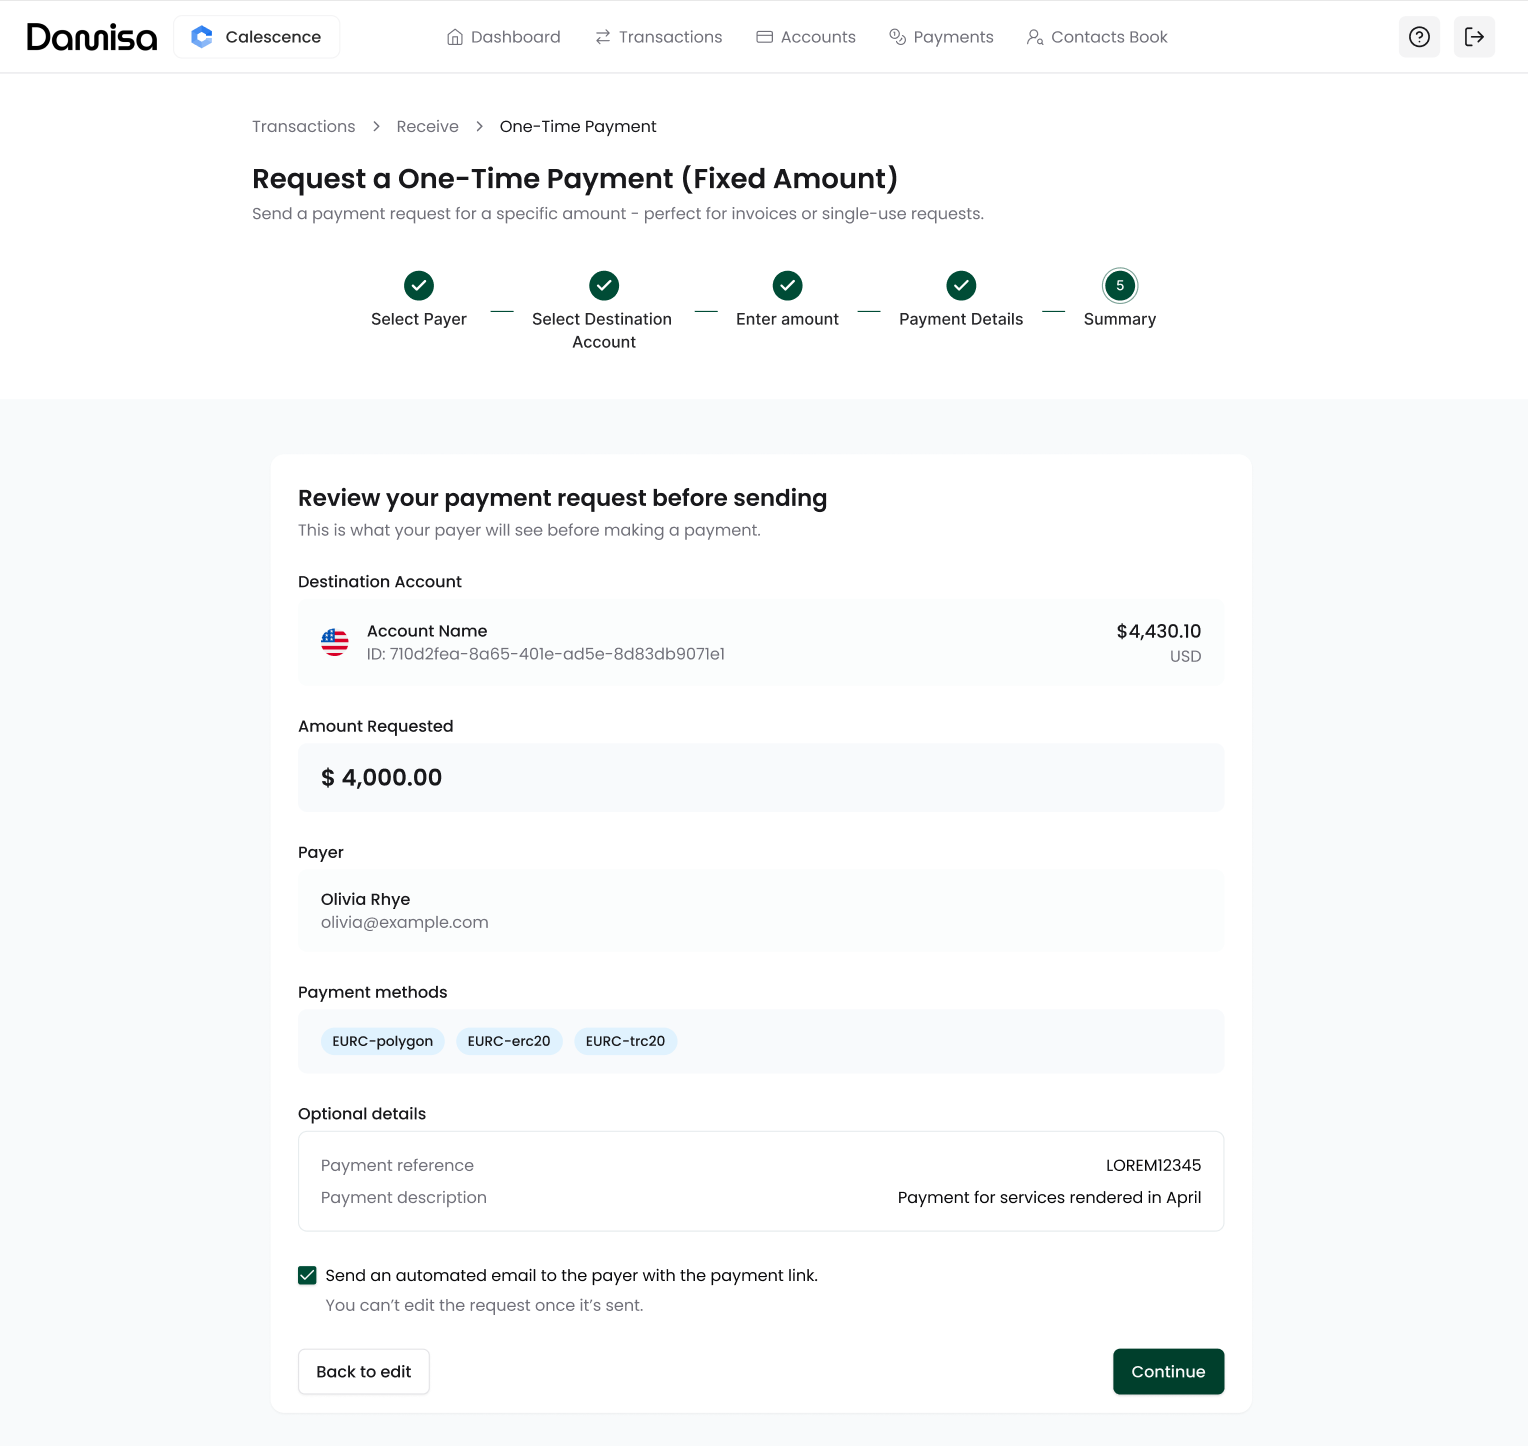Click the Payment Details step checkmark
This screenshot has height=1446, width=1528.
961,286
